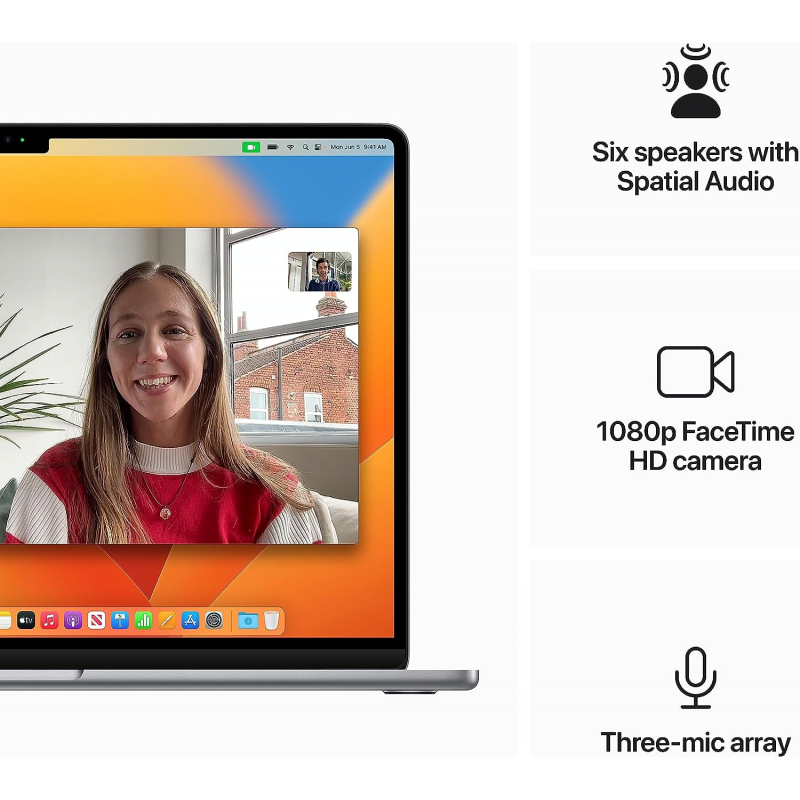Click the News app dock icon

(96, 620)
